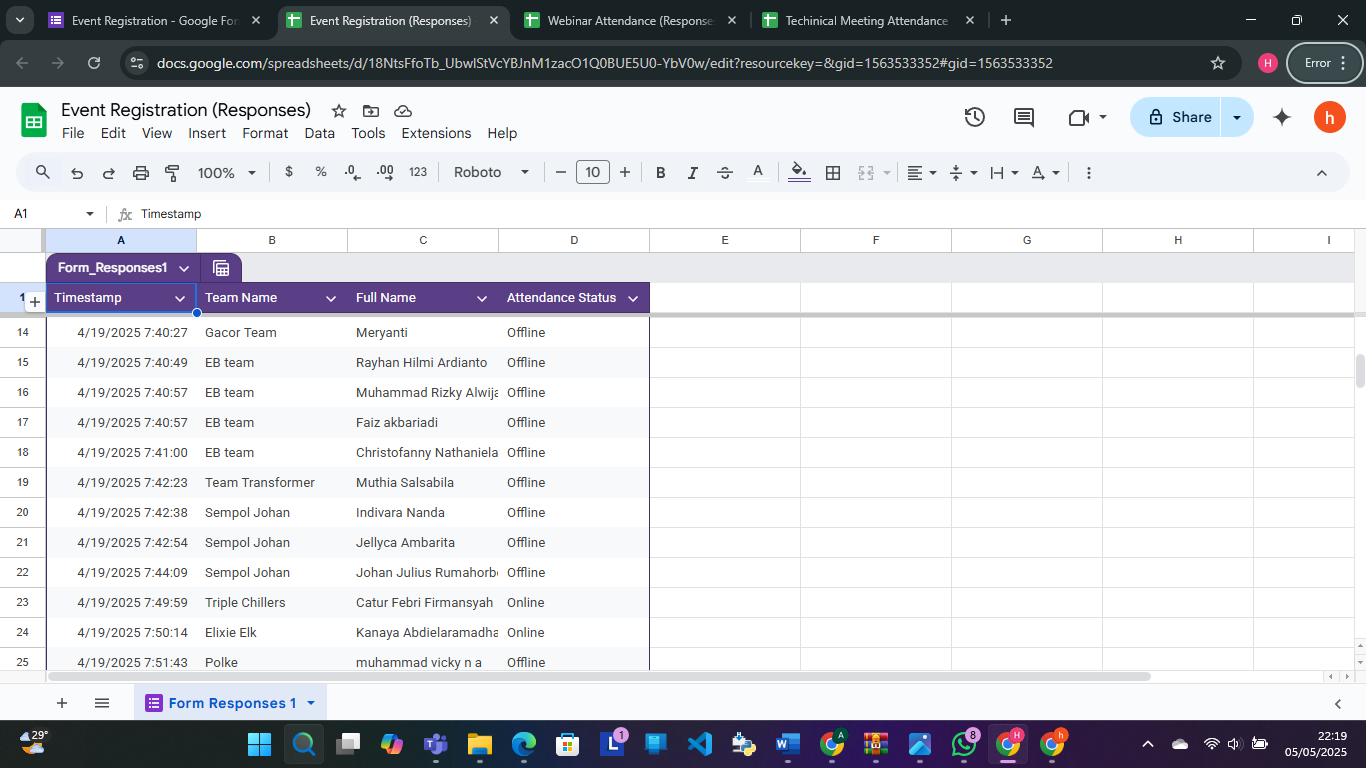
Task: Expand the Full Name column filter
Action: click(x=482, y=298)
